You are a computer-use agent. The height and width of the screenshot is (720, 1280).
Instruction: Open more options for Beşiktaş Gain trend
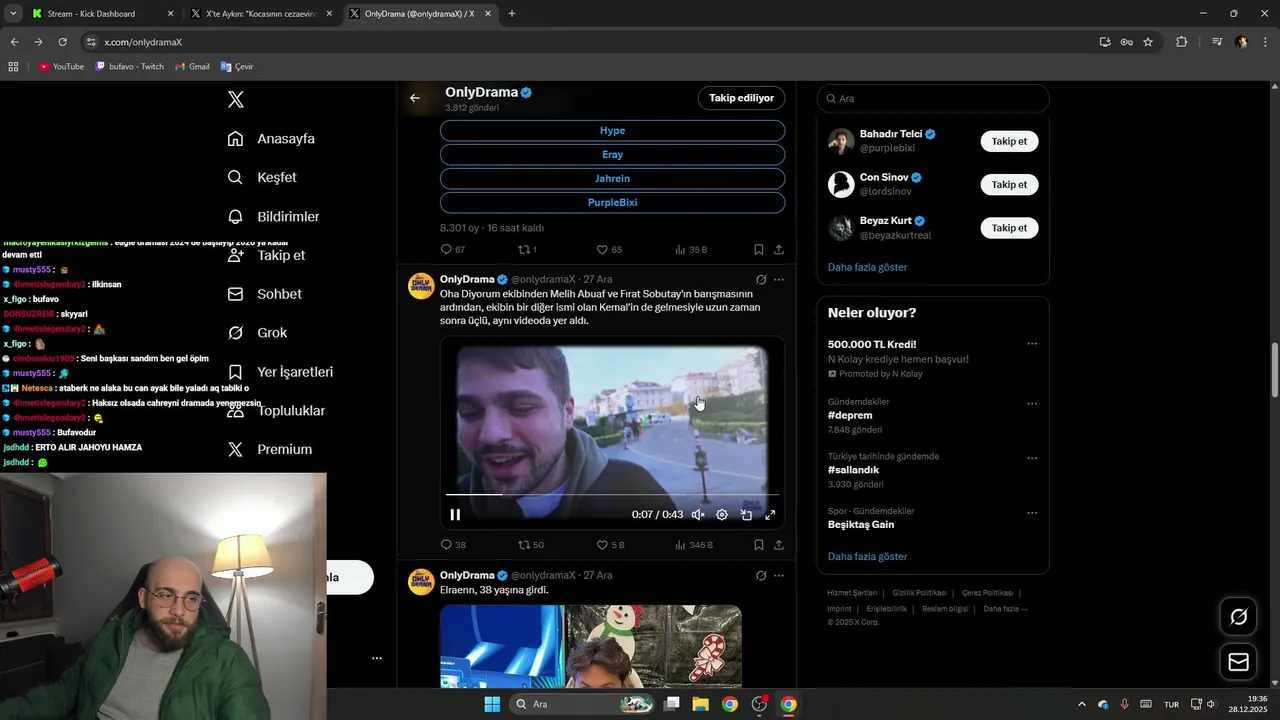pos(1032,513)
